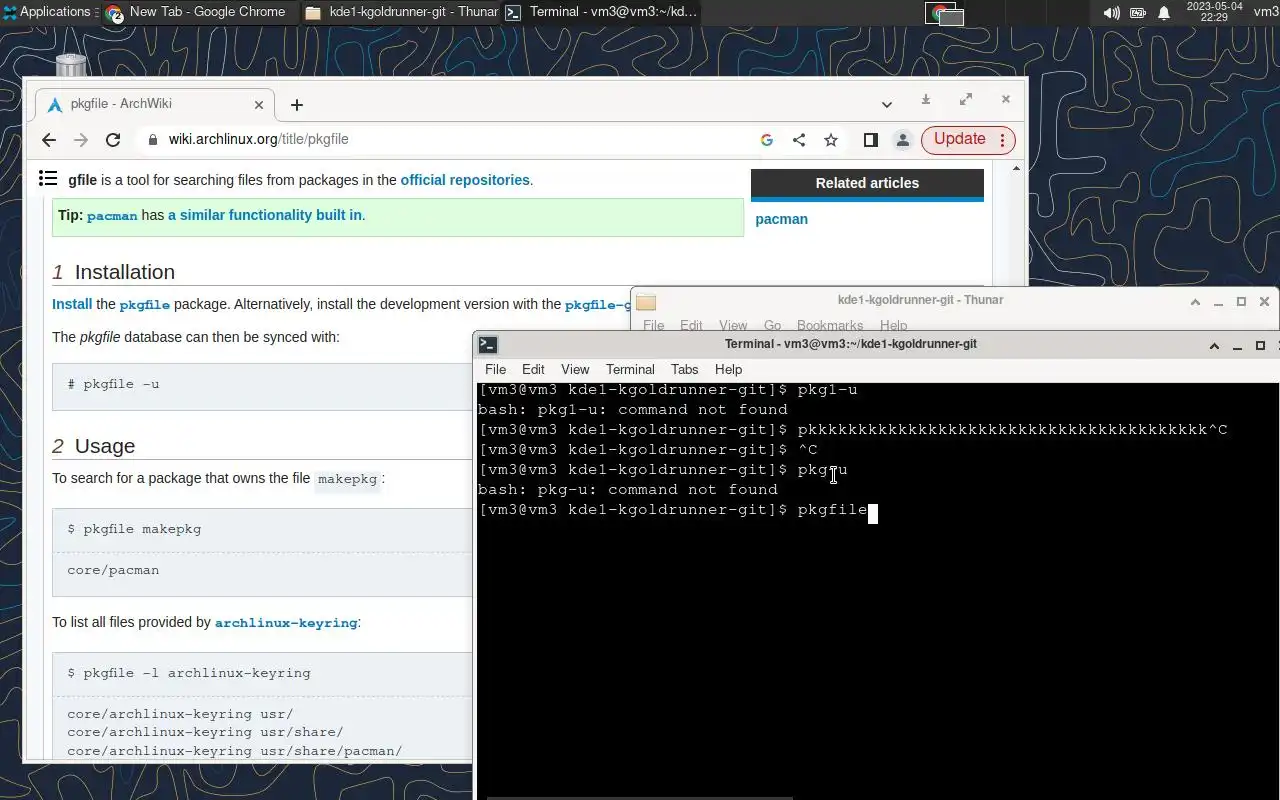Screen dimensions: 1280x800
Task: Follow the Install link
Action: pos(72,304)
